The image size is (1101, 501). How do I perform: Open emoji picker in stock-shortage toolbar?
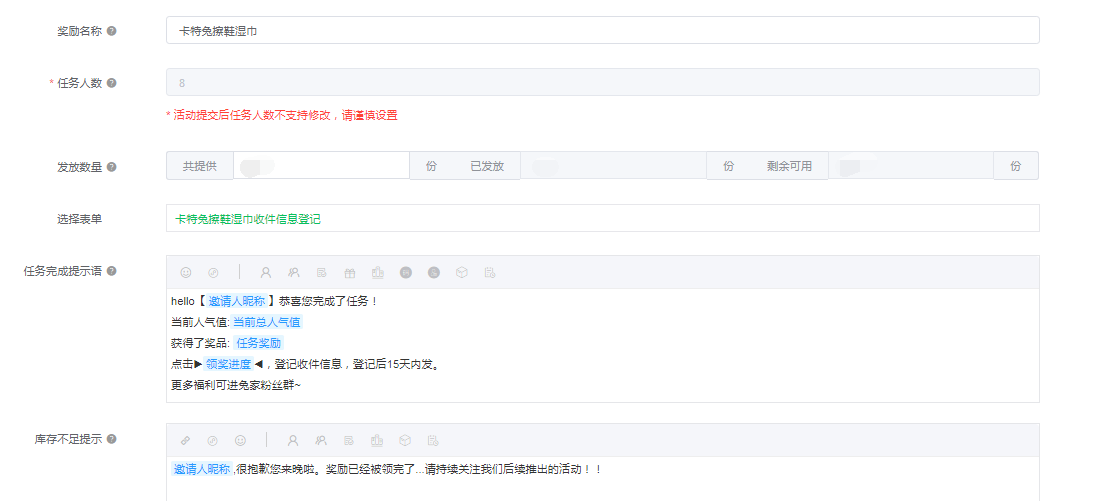(x=241, y=441)
